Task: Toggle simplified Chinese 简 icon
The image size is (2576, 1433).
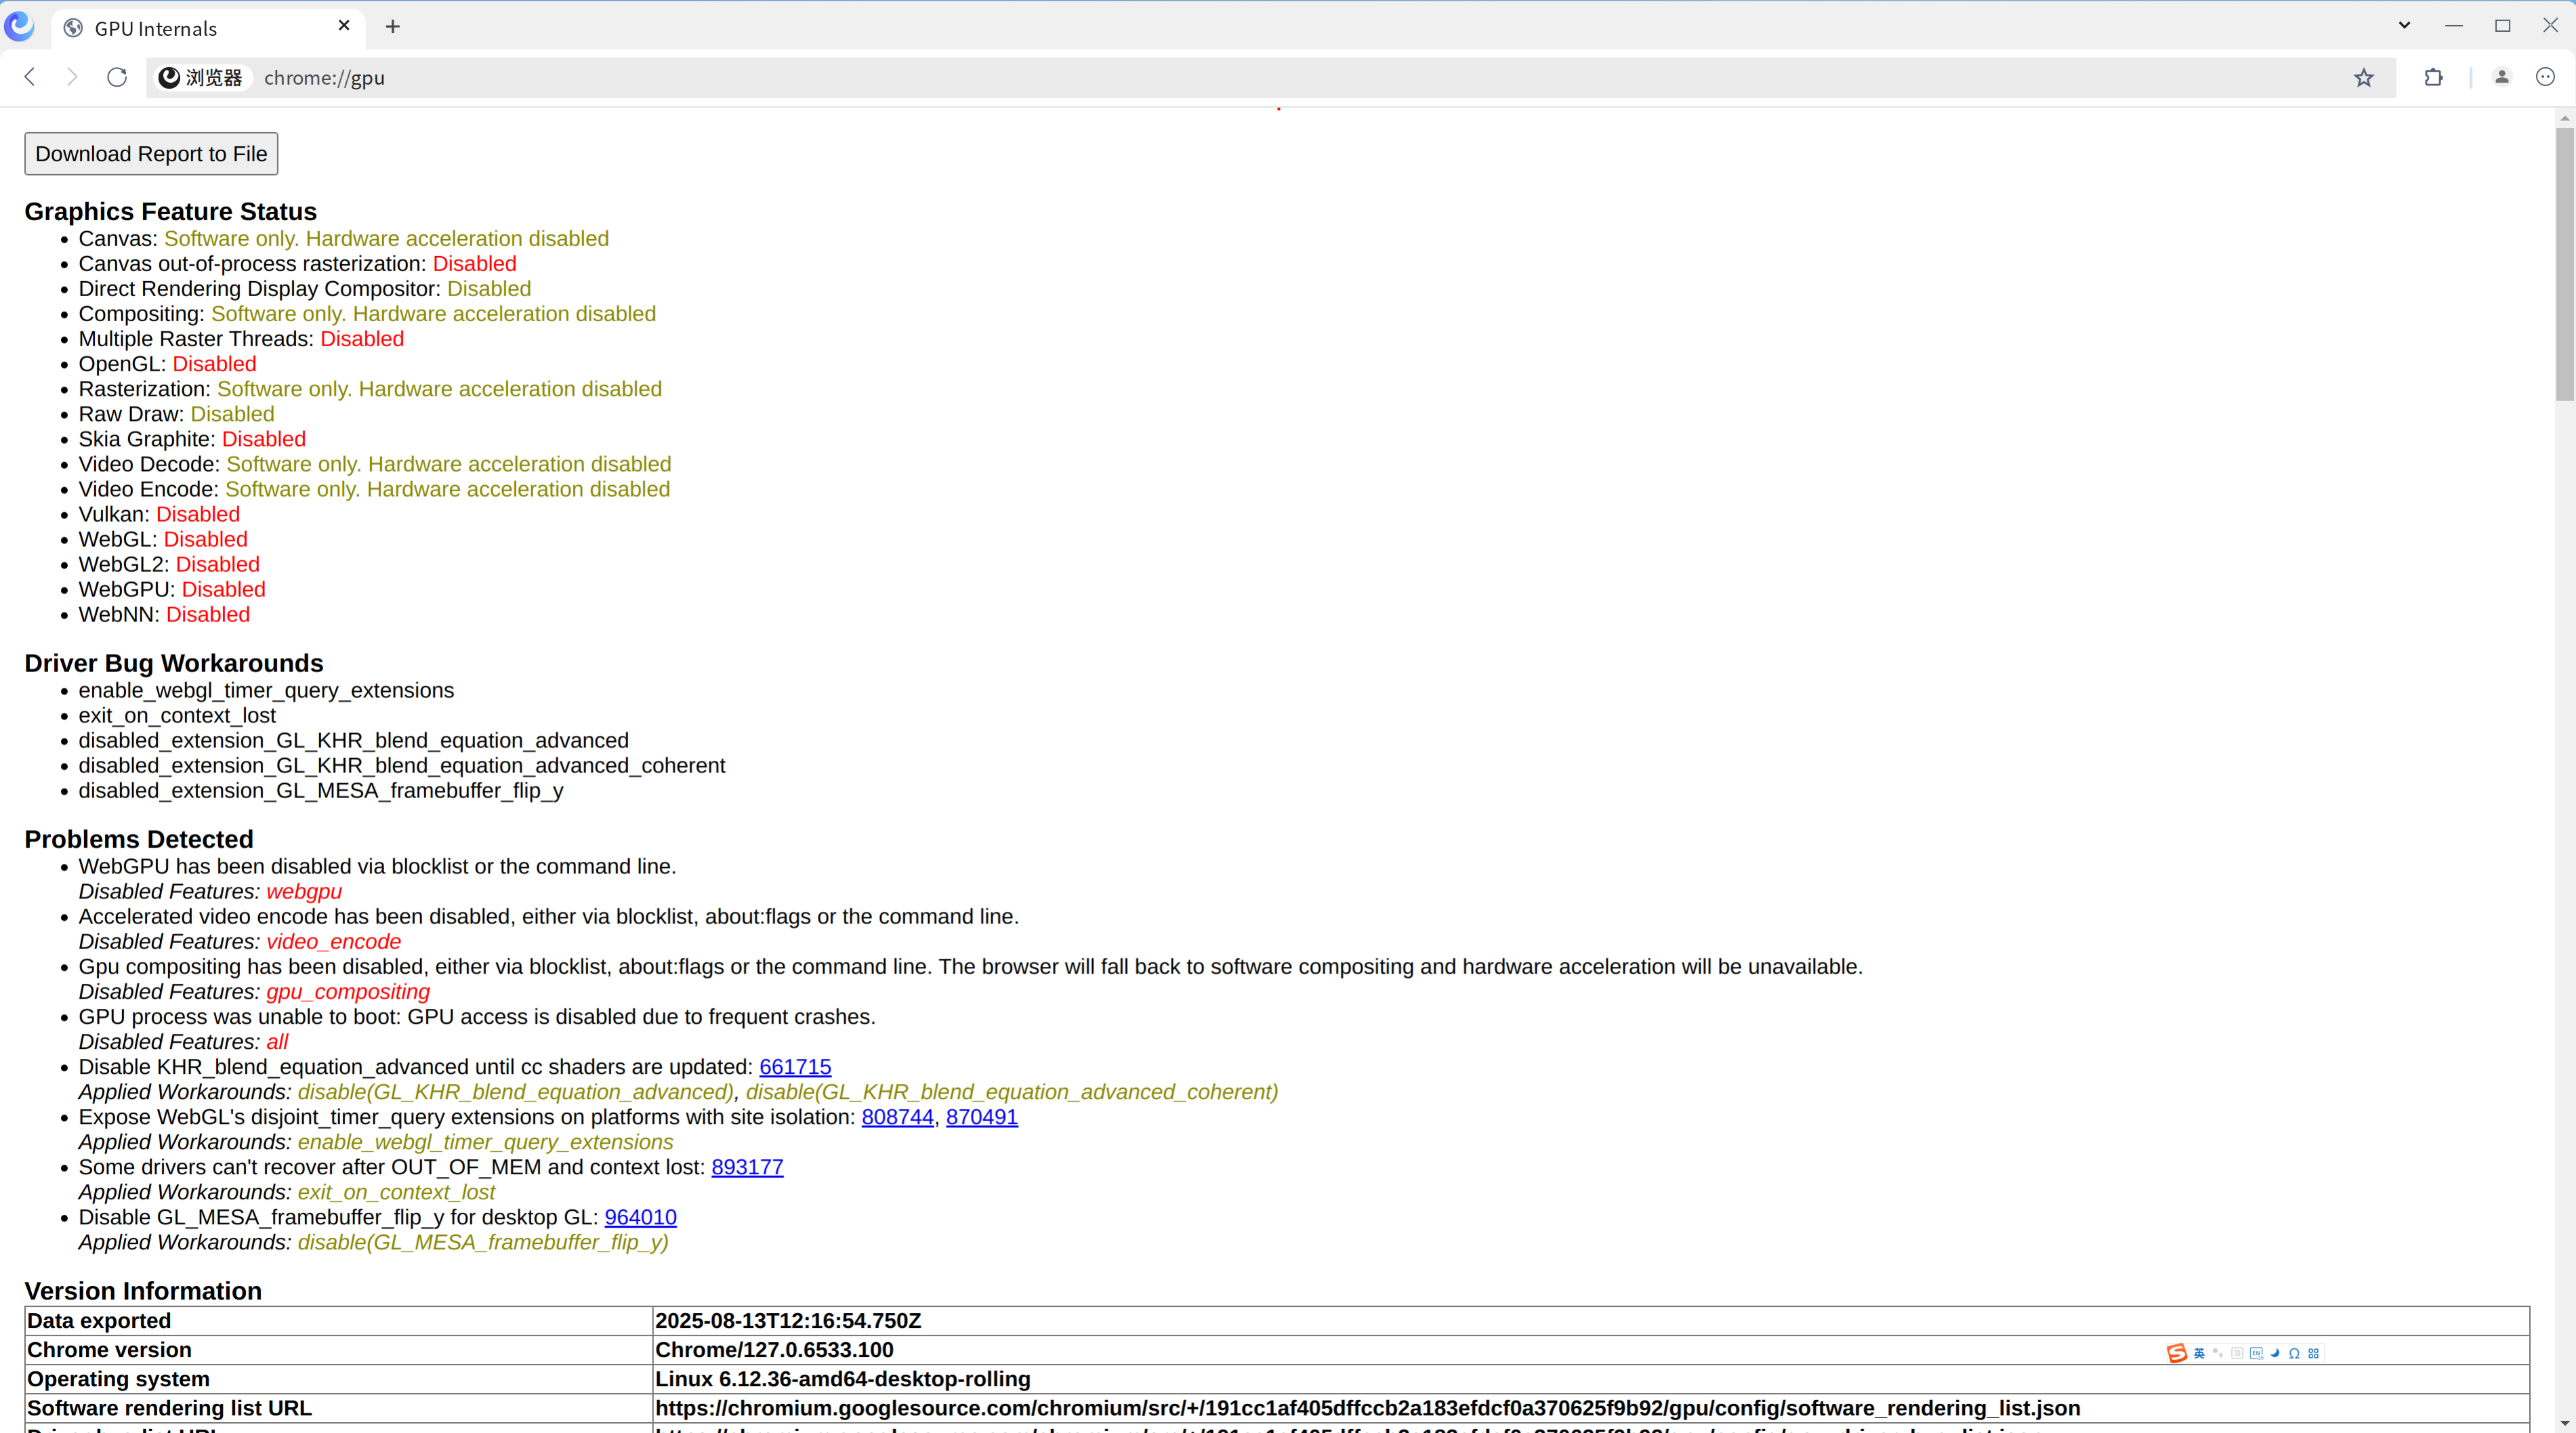Action: (2237, 1353)
